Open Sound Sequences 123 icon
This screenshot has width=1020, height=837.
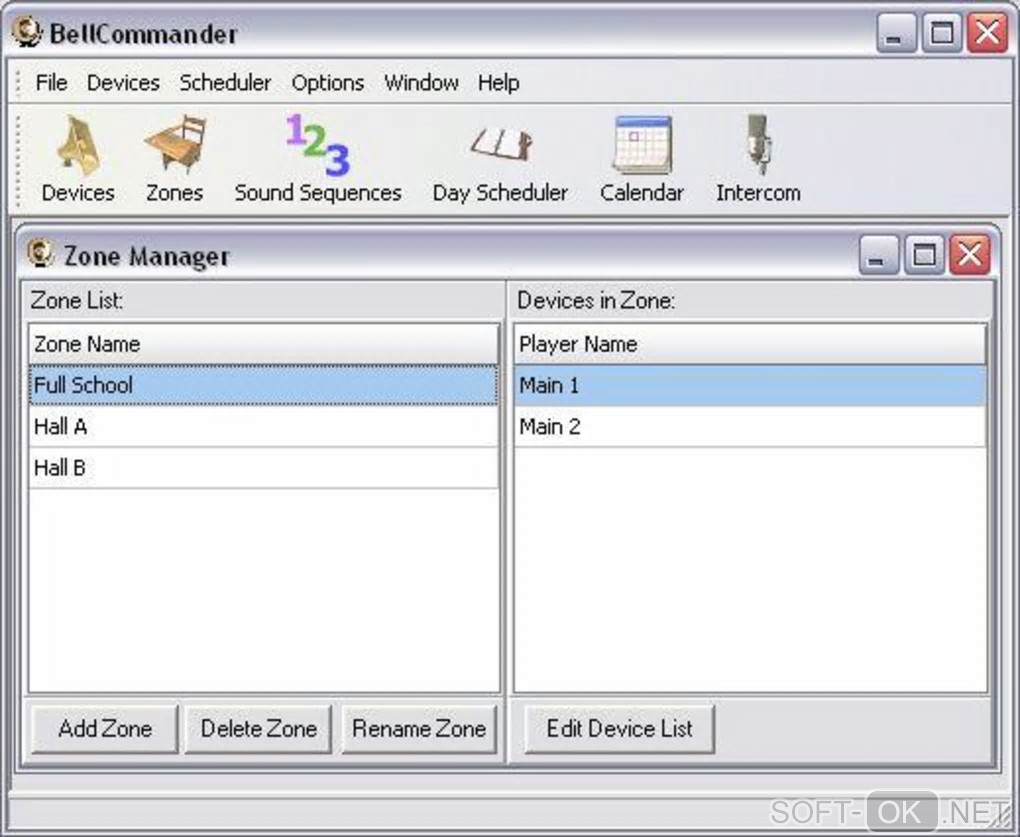tap(318, 158)
